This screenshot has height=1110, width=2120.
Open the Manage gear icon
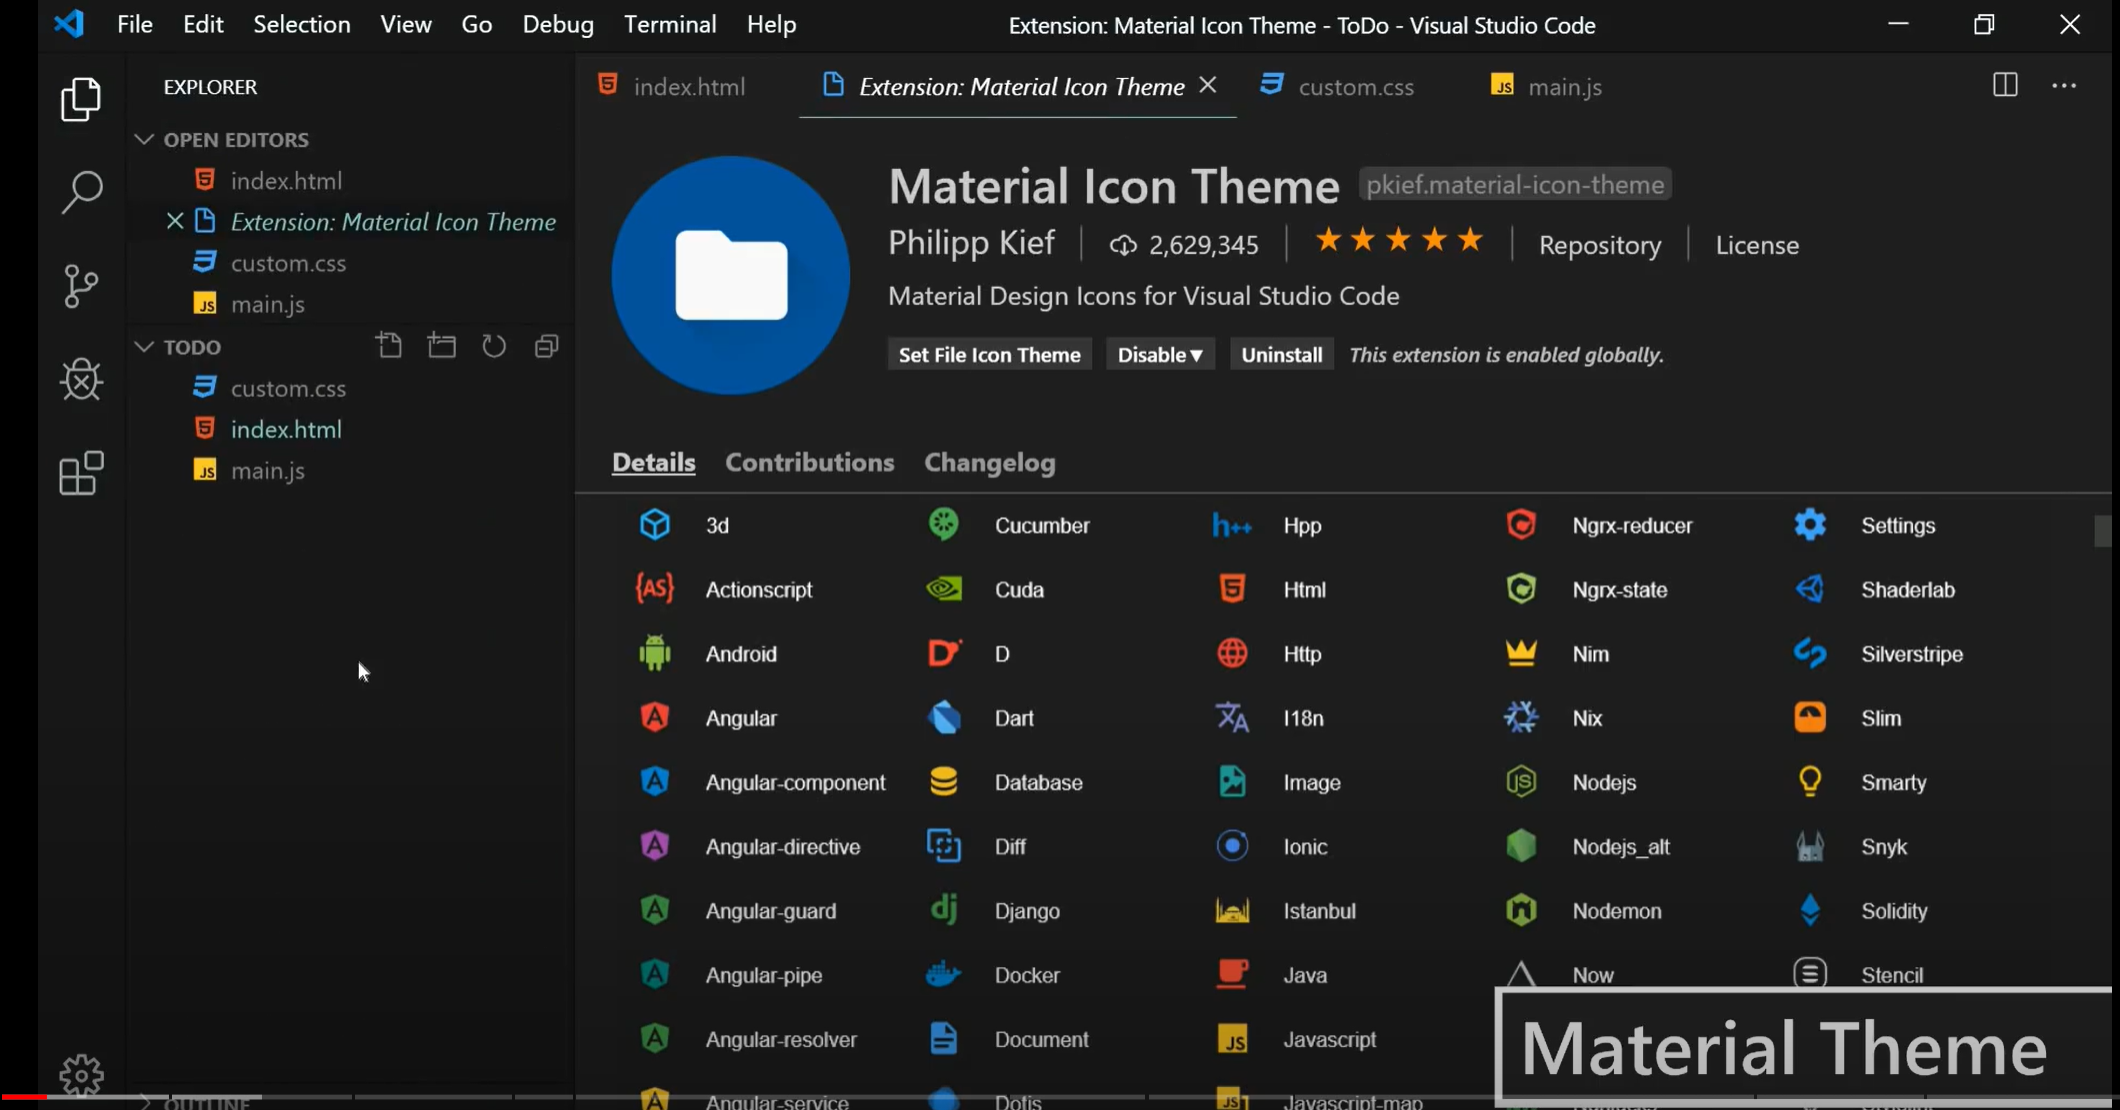(x=81, y=1074)
